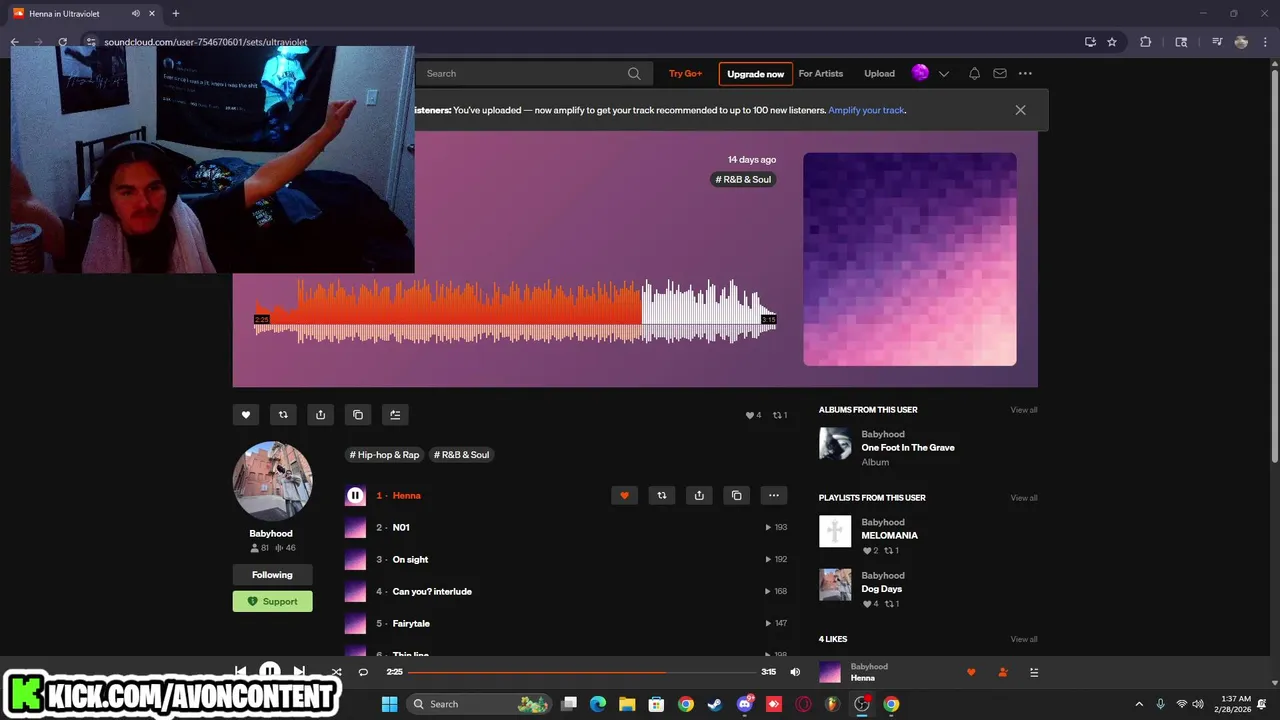Image resolution: width=1280 pixels, height=720 pixels.
Task: Open the Chrome three-dot menu
Action: [1266, 42]
